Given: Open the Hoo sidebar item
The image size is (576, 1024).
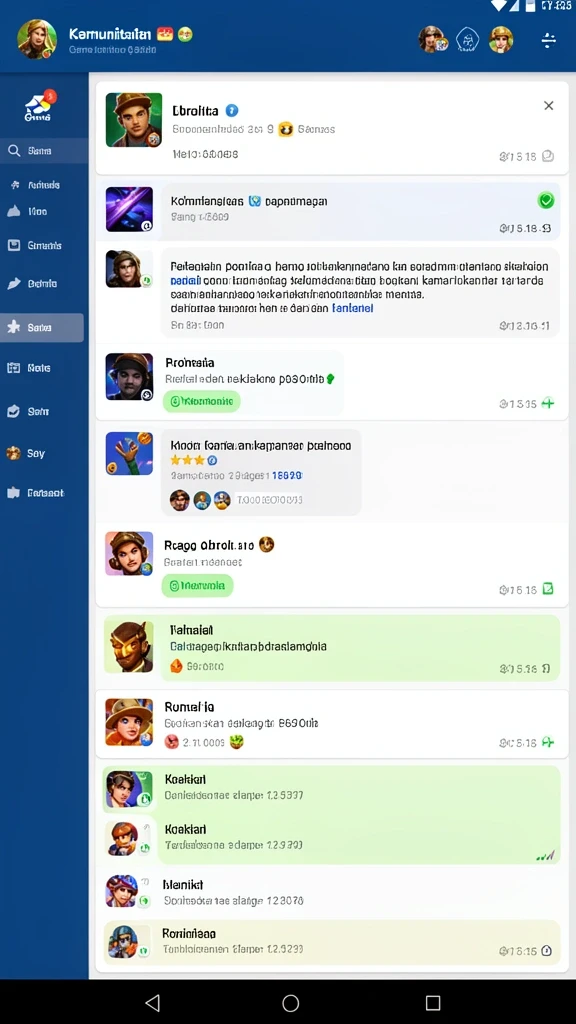Looking at the screenshot, I should click(27, 211).
